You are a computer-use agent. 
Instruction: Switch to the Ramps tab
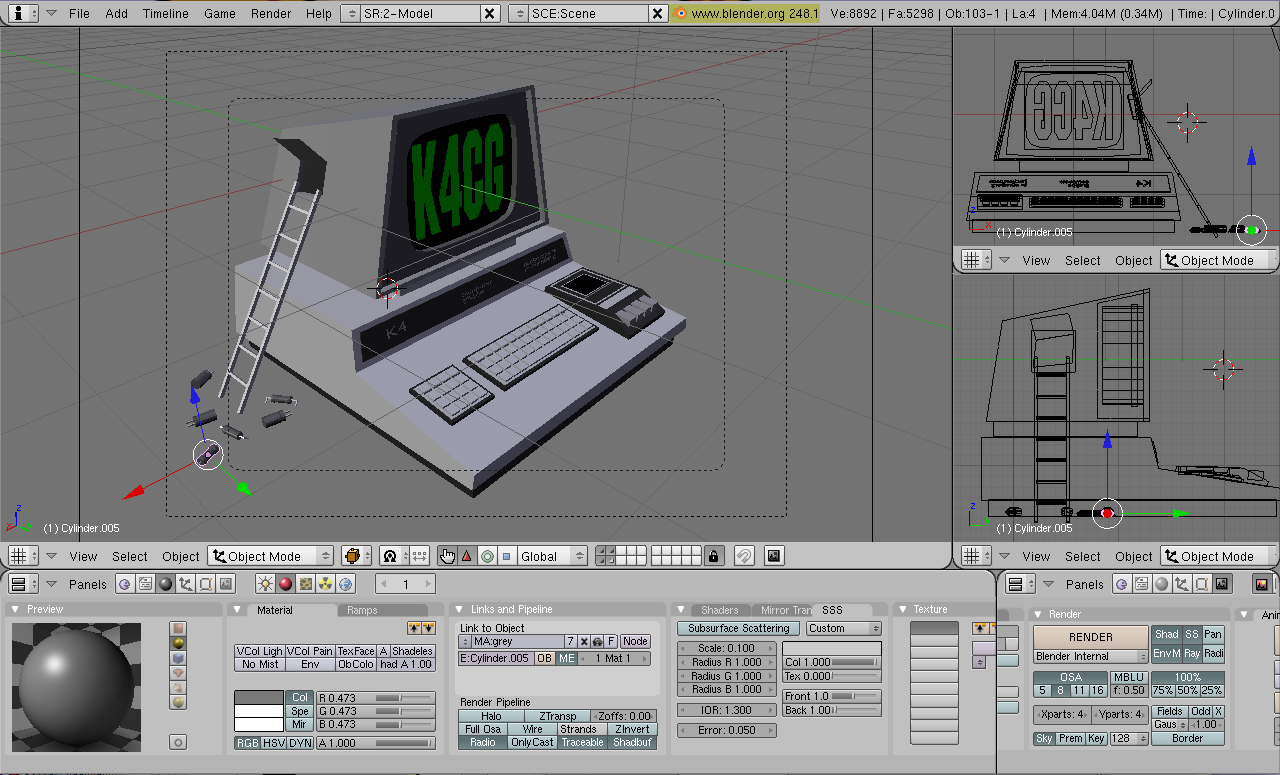point(363,610)
